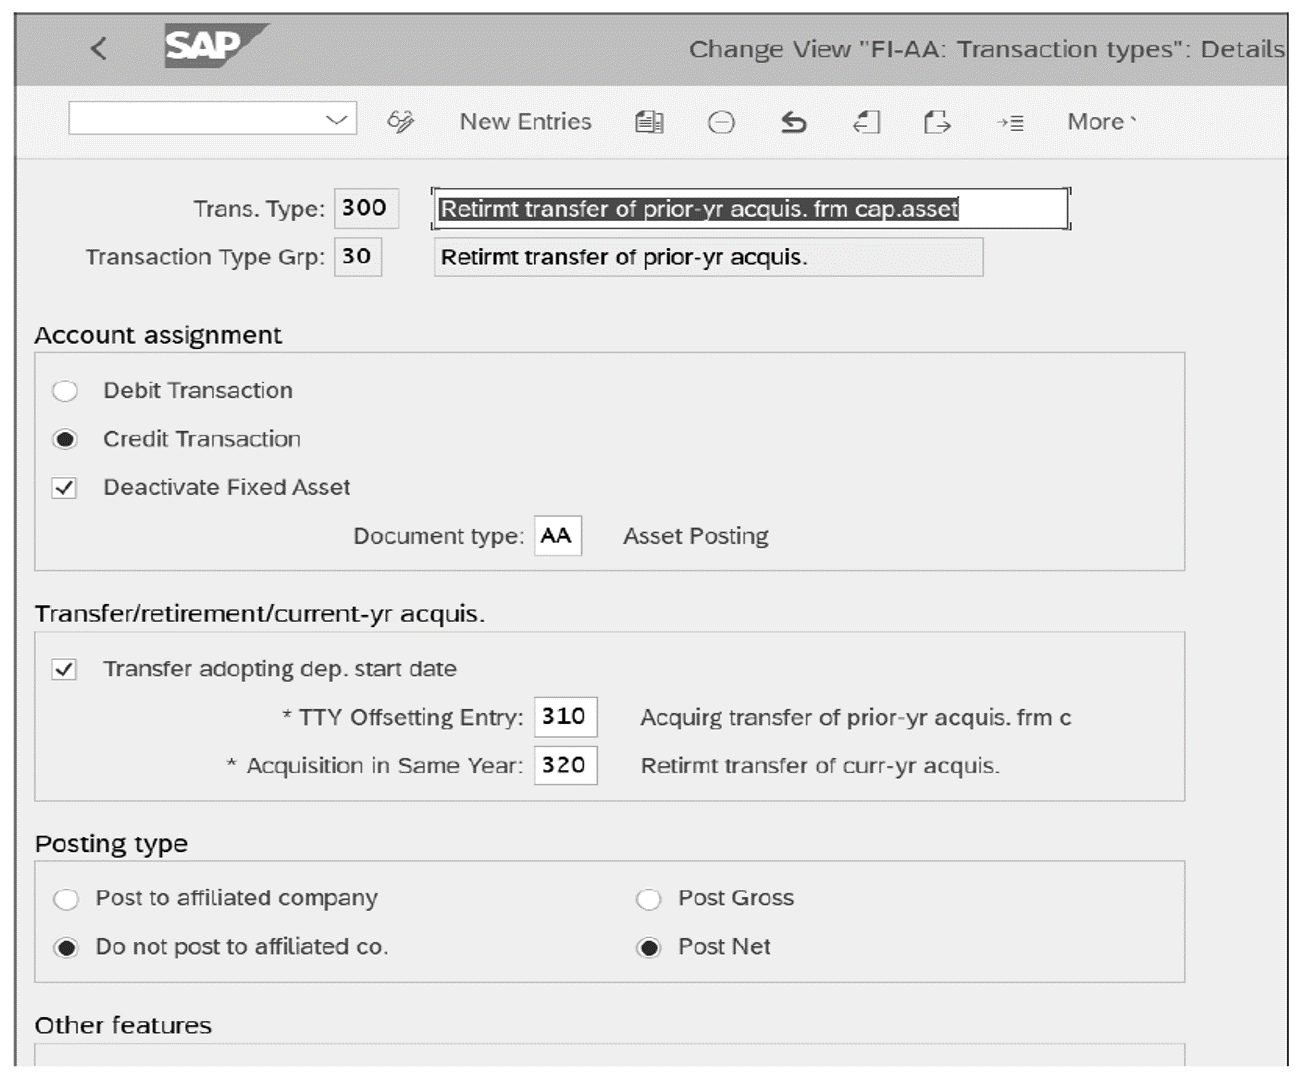This screenshot has width=1310, height=1082.
Task: Uncheck Deactivate Fixed Asset
Action: pos(66,487)
